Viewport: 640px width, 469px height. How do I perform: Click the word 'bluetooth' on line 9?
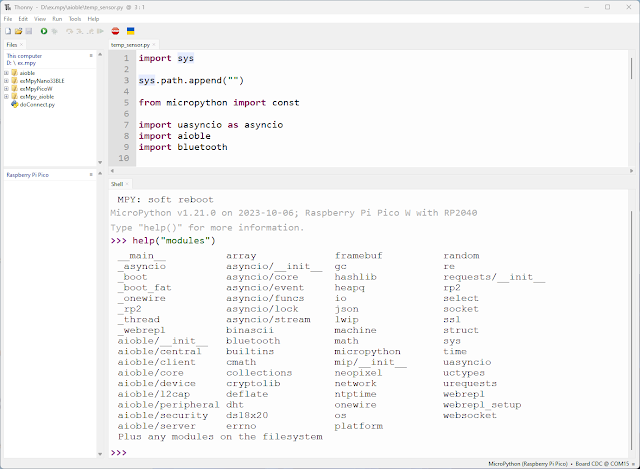point(202,147)
